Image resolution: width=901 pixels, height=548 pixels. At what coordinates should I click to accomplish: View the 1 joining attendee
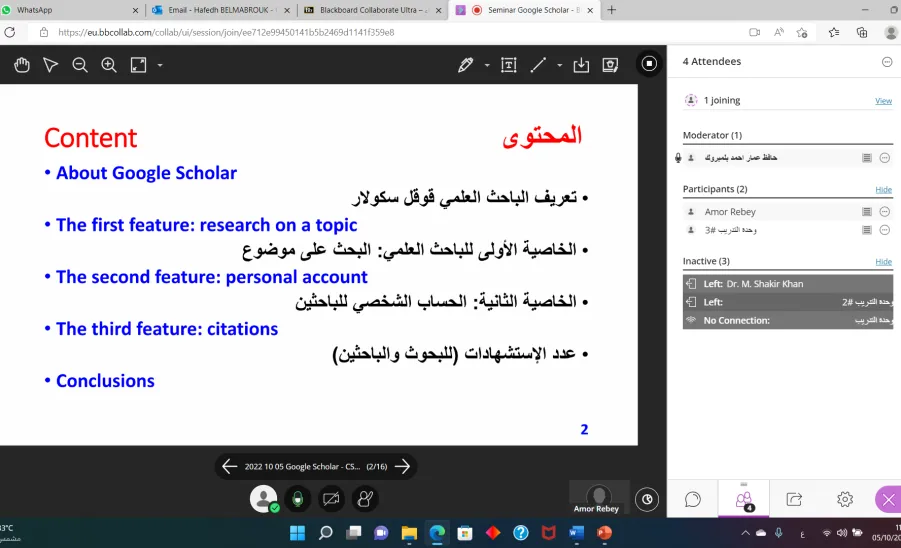click(x=883, y=101)
